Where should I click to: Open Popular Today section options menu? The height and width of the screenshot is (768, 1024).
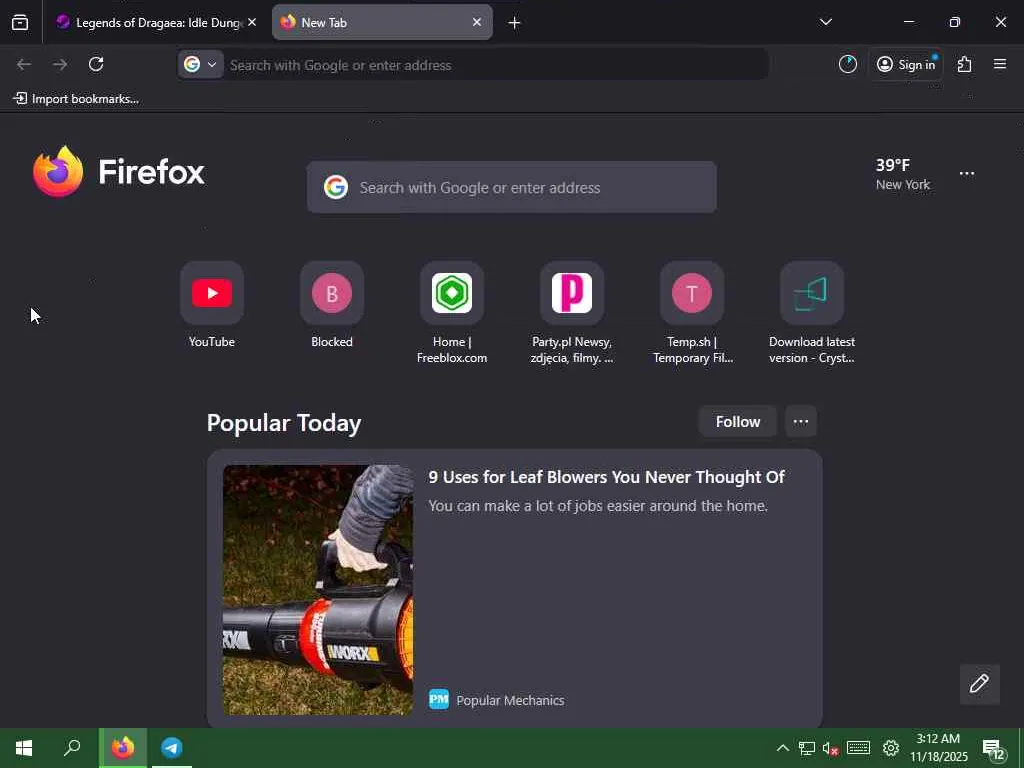point(801,422)
